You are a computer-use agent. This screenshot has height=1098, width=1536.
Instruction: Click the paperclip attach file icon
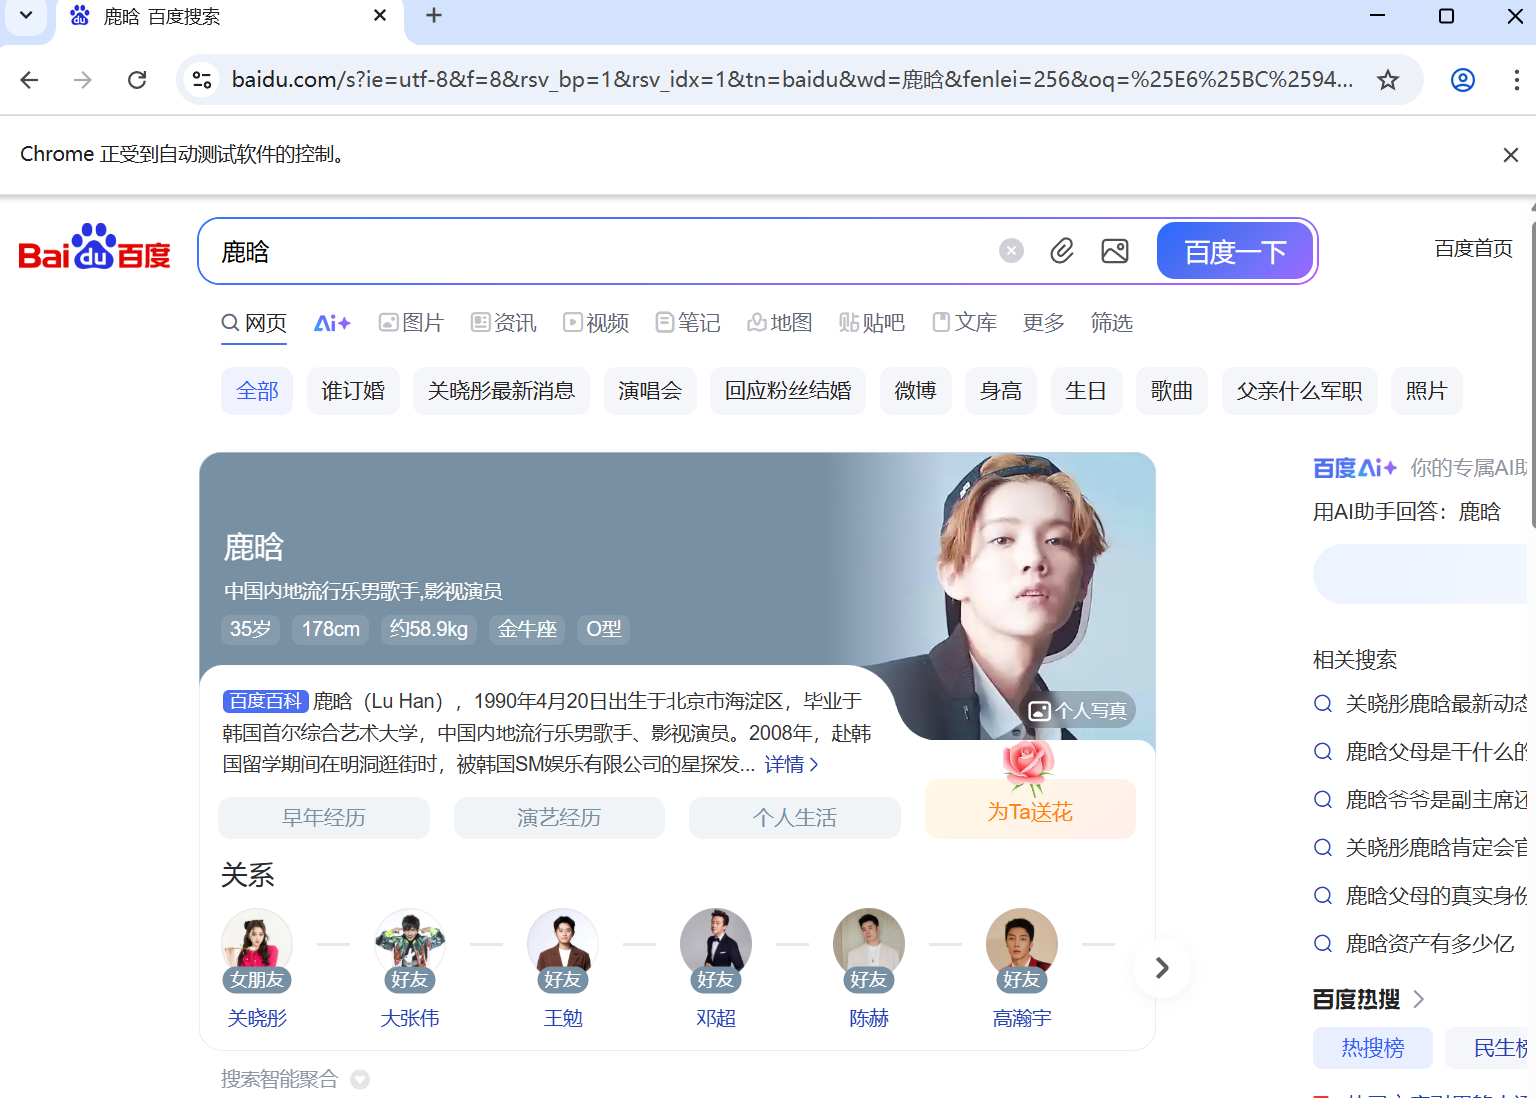click(x=1062, y=251)
